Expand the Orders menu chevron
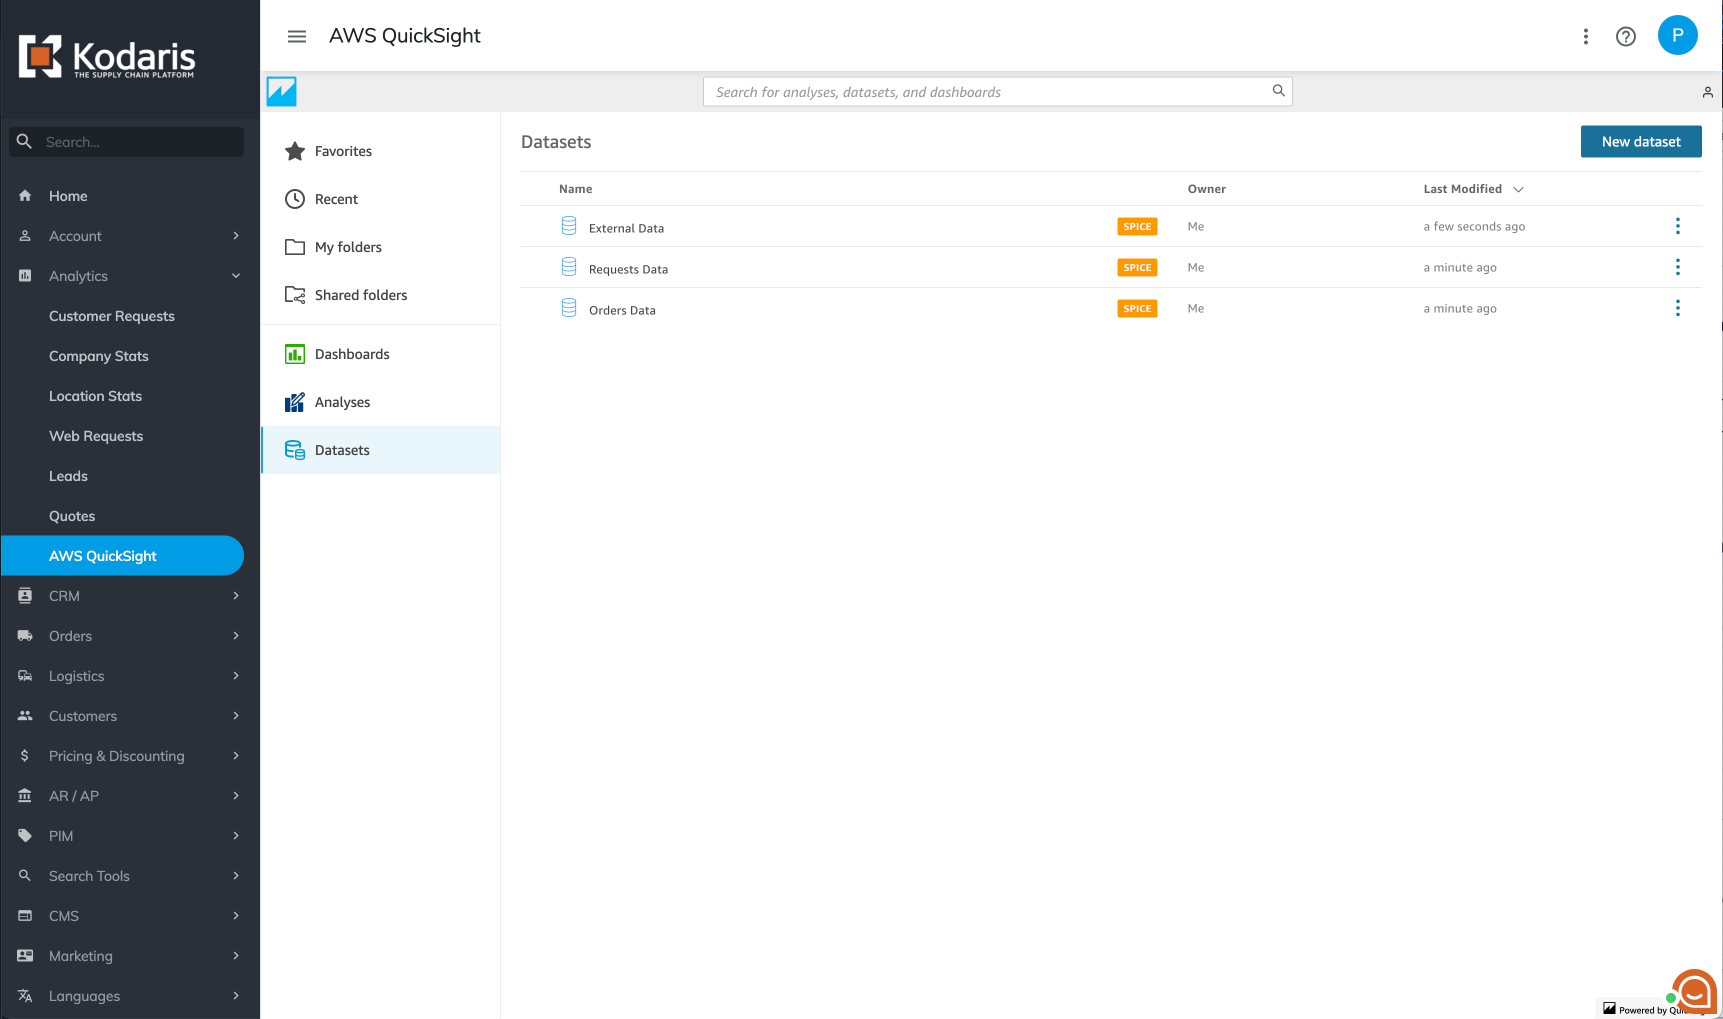 pyautogui.click(x=236, y=636)
